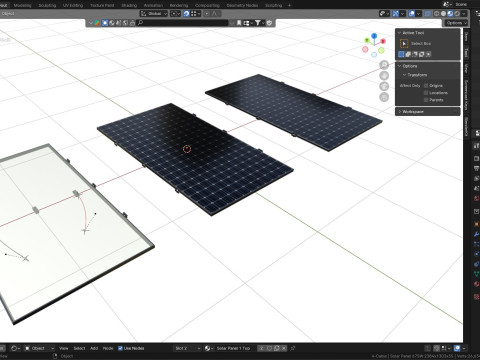Toggle the viewport gizmos button
The image size is (480, 360).
pyautogui.click(x=396, y=14)
